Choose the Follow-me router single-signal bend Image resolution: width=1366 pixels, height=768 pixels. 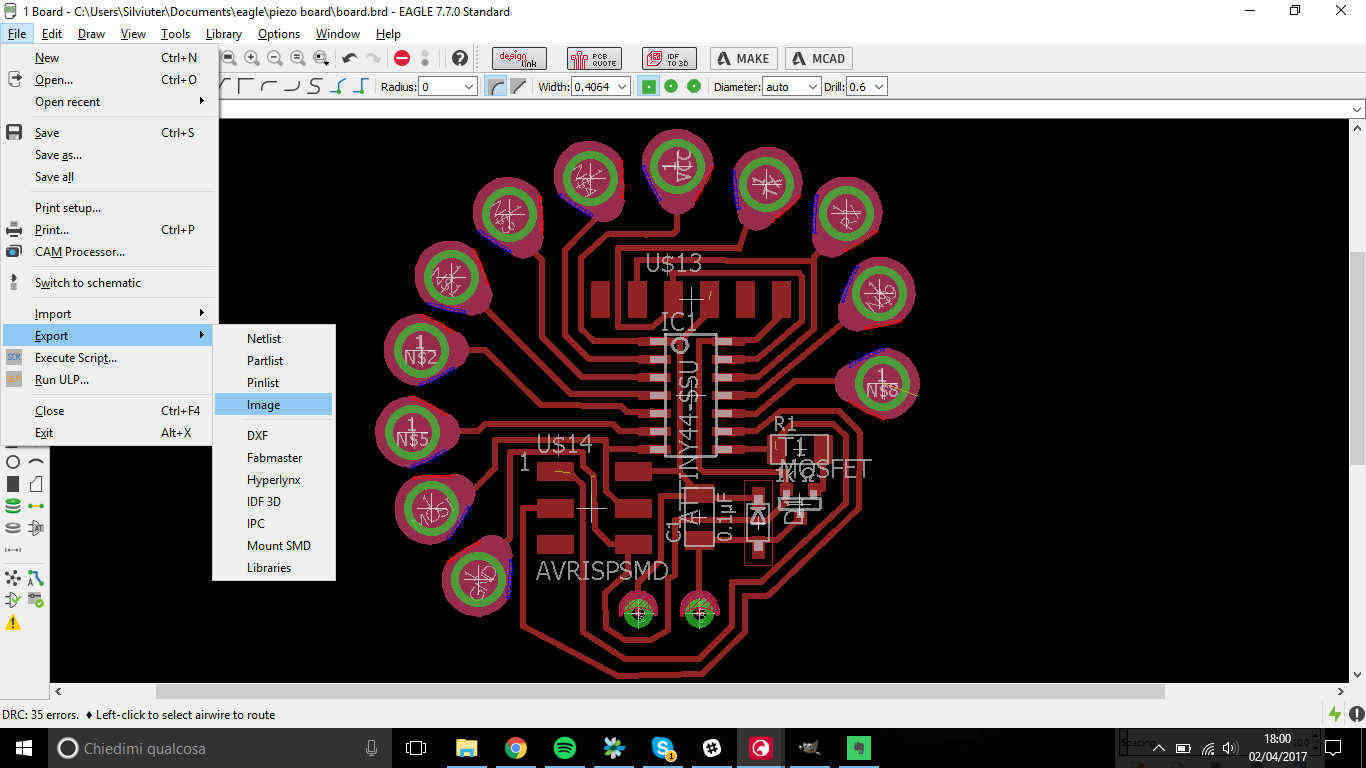coord(338,87)
